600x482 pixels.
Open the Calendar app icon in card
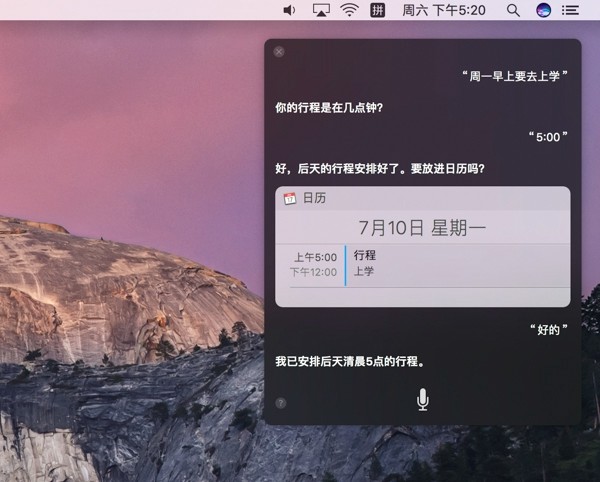click(290, 198)
